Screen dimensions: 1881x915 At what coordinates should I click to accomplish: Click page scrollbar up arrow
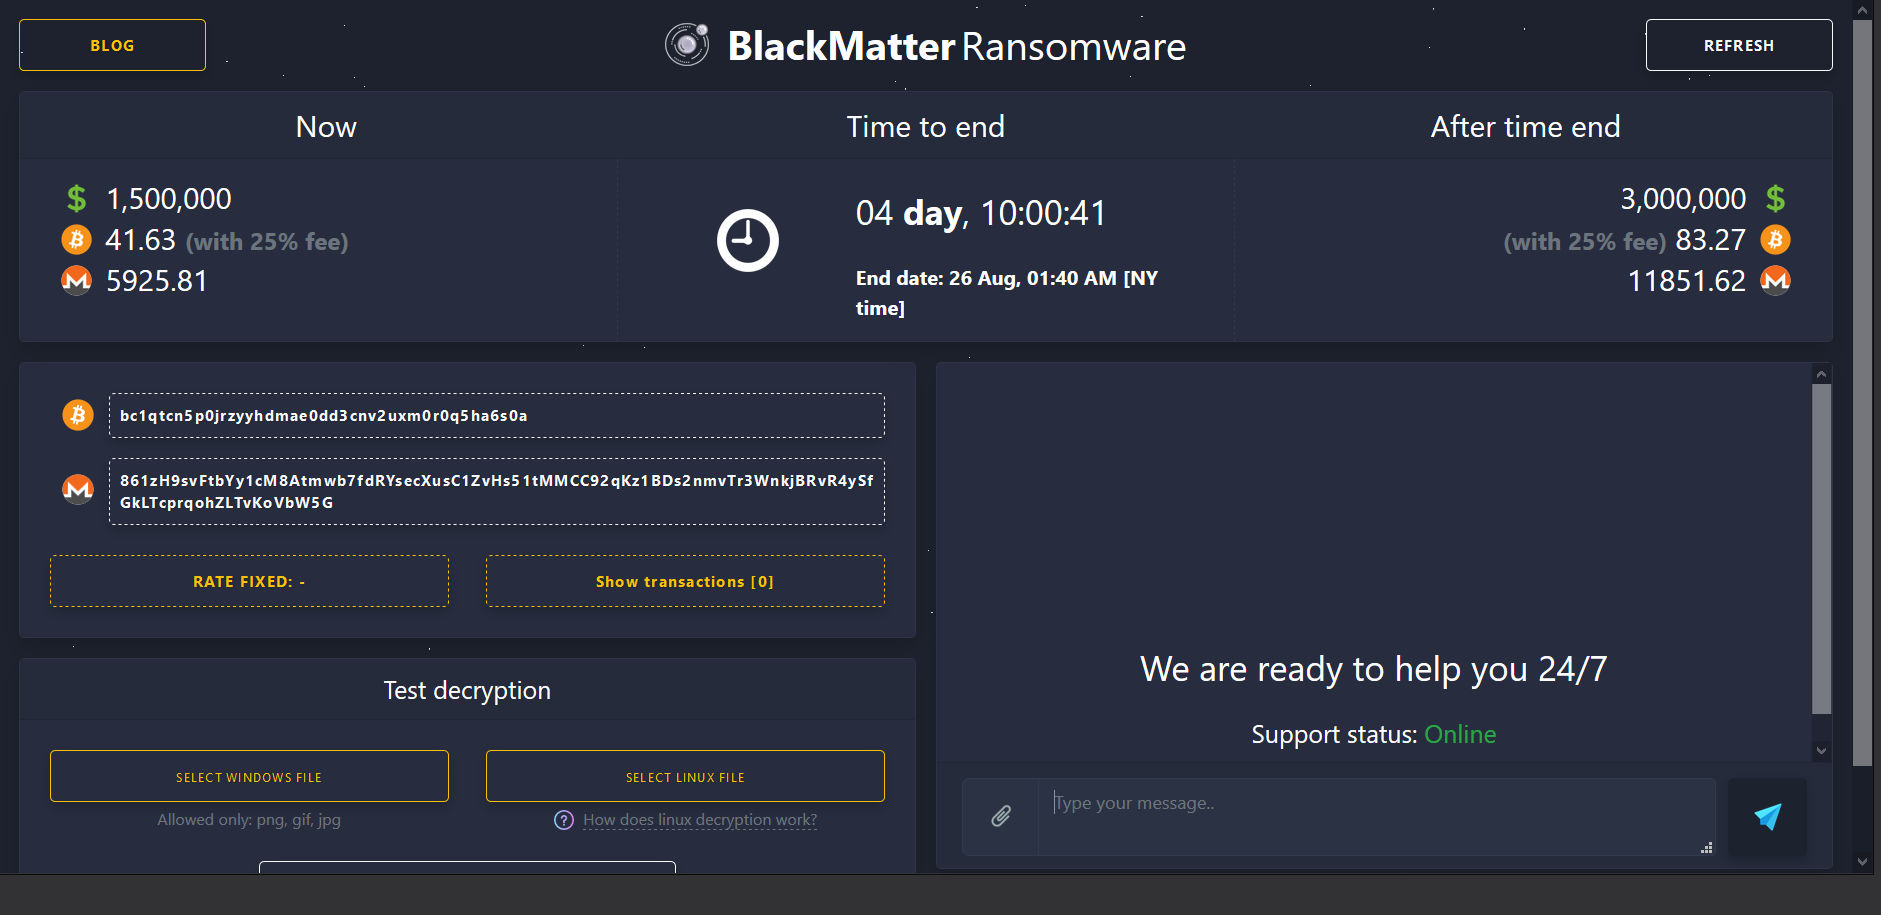point(1862,10)
